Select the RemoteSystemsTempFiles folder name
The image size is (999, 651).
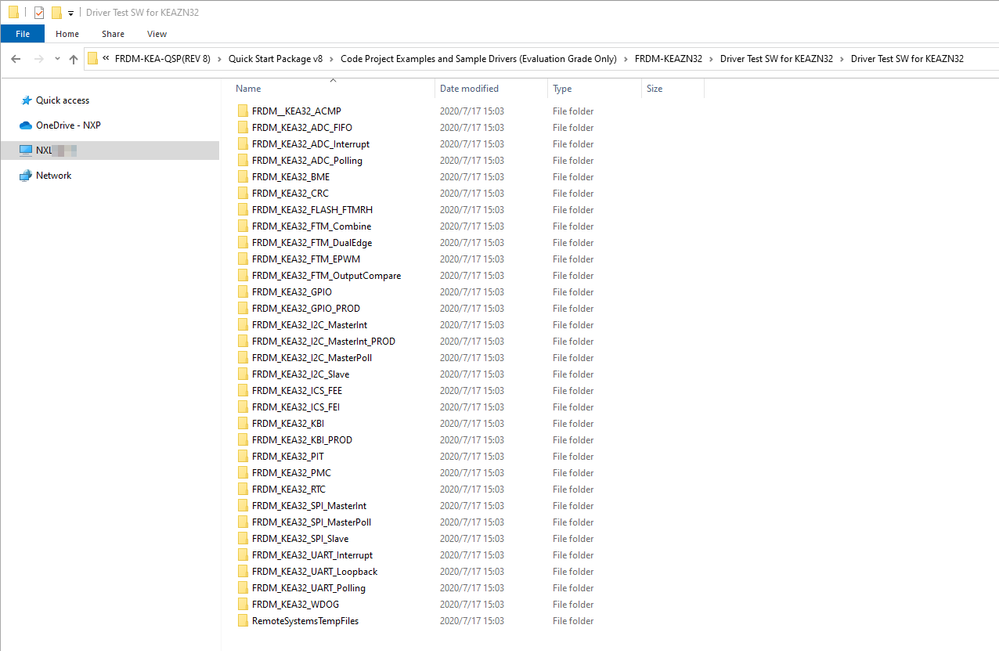(305, 621)
